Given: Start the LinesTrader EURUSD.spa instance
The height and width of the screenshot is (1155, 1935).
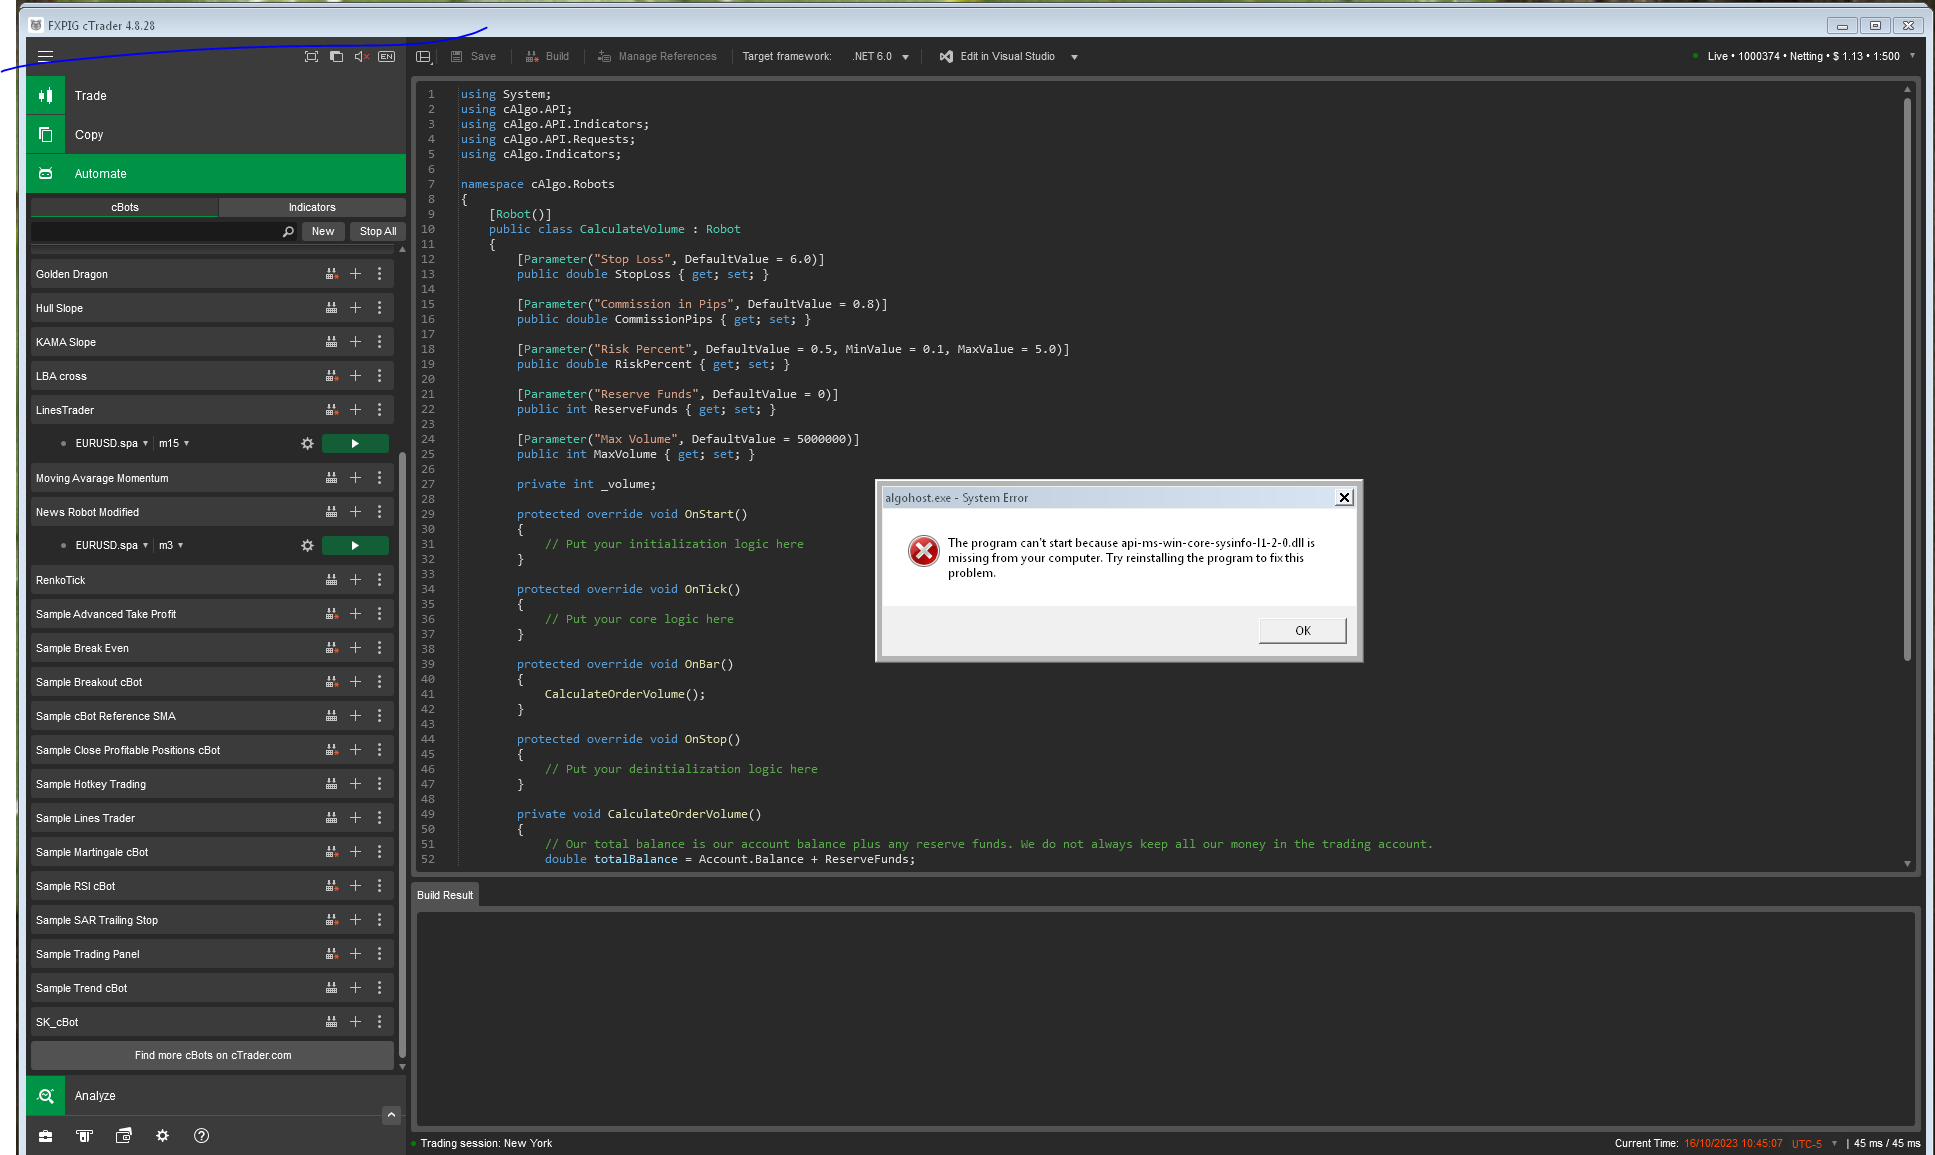Looking at the screenshot, I should (x=355, y=444).
